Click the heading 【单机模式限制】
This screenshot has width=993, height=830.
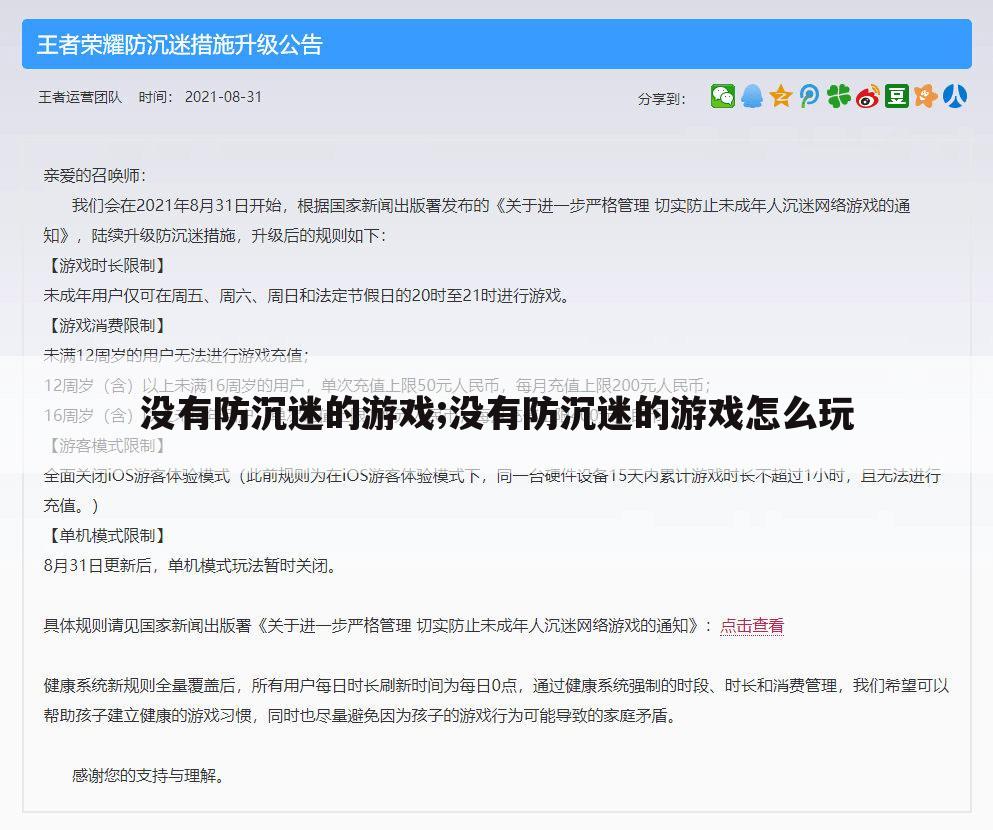[107, 536]
